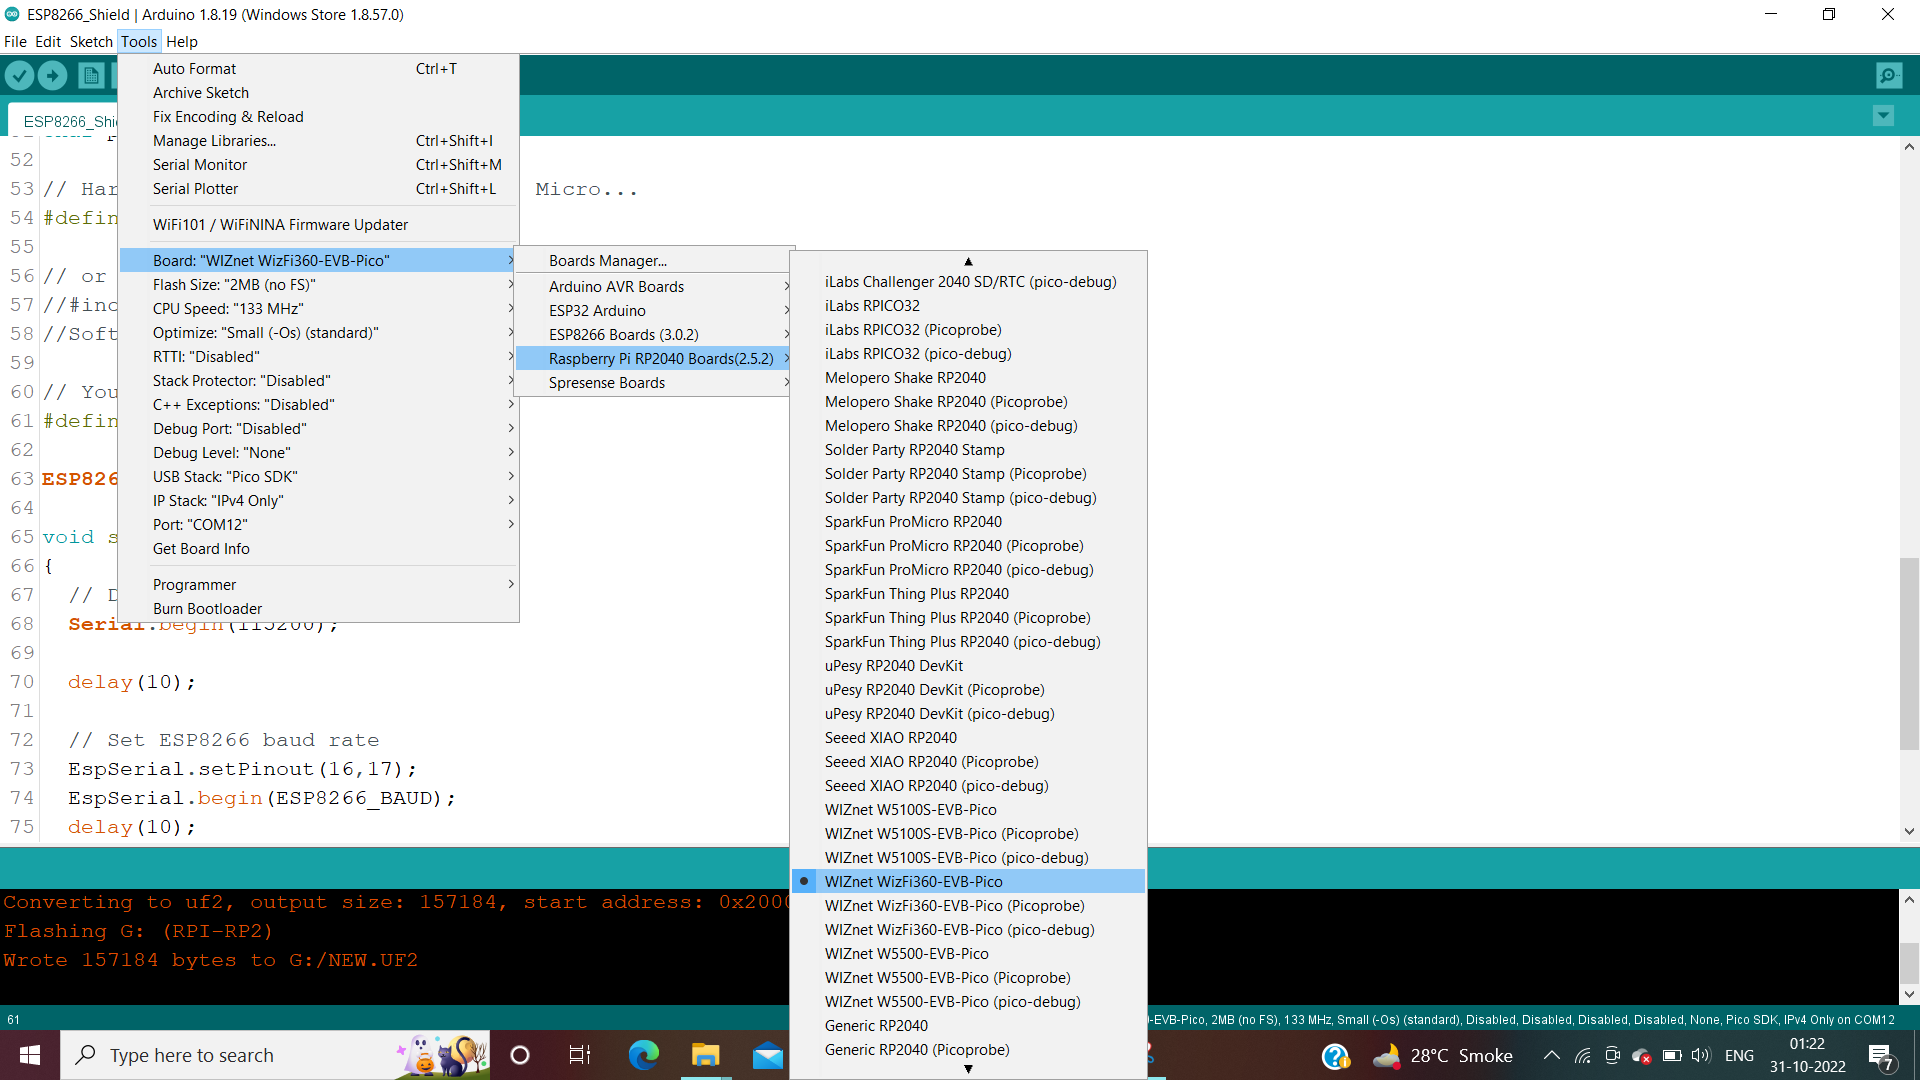The height and width of the screenshot is (1080, 1920).
Task: Open Microsoft Edge from taskbar
Action: [x=643, y=1055]
